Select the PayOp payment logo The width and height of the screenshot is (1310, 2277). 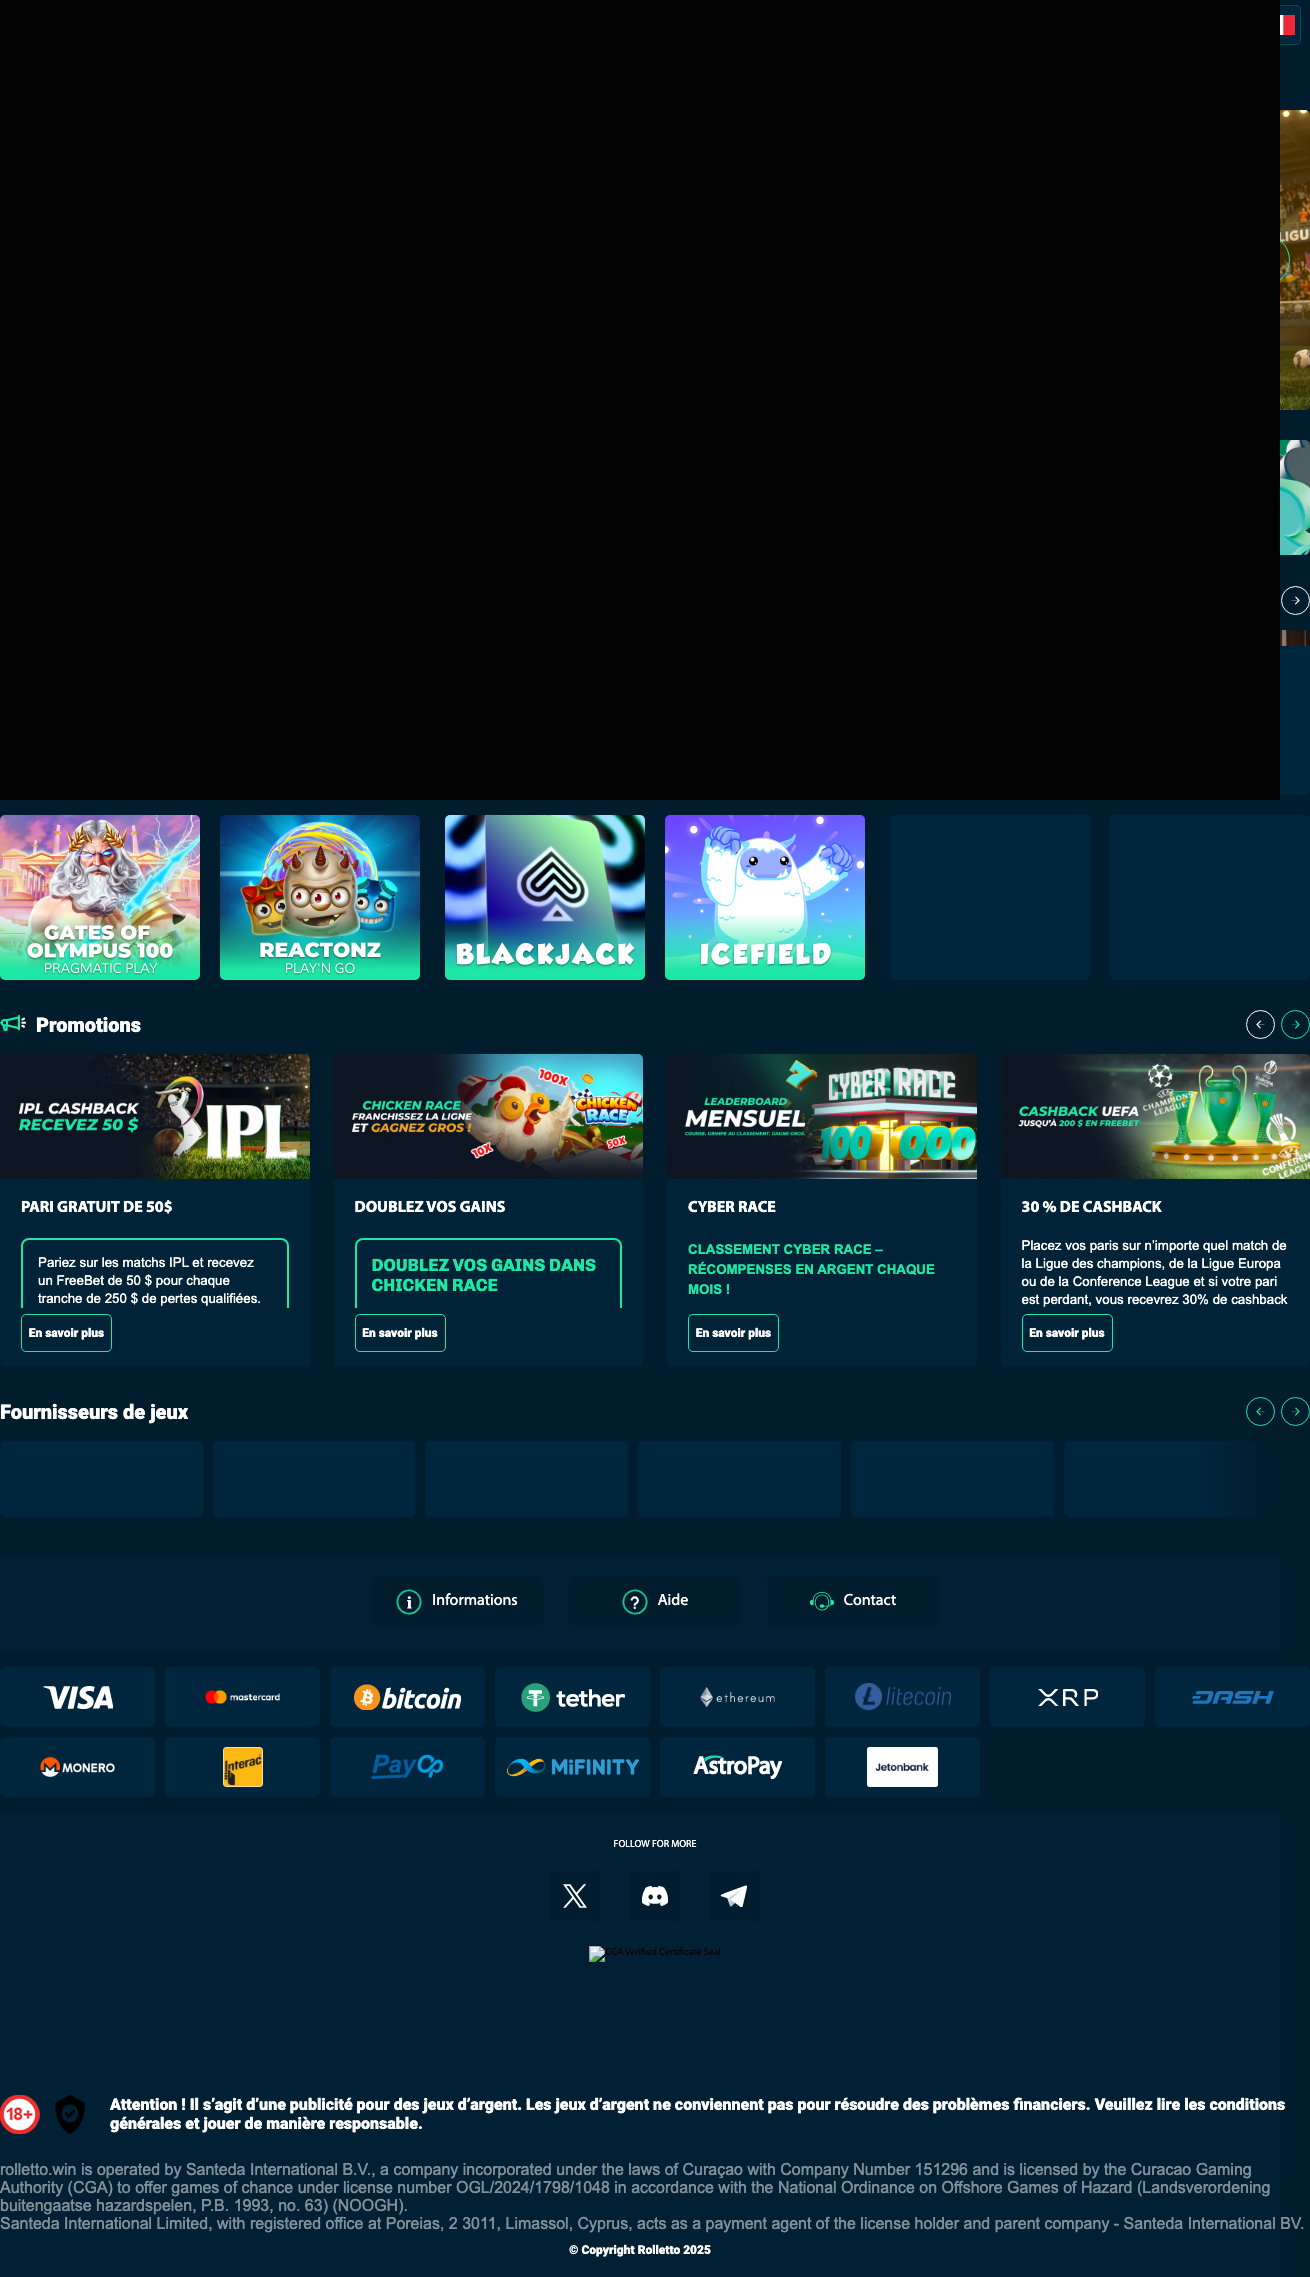tap(407, 1767)
